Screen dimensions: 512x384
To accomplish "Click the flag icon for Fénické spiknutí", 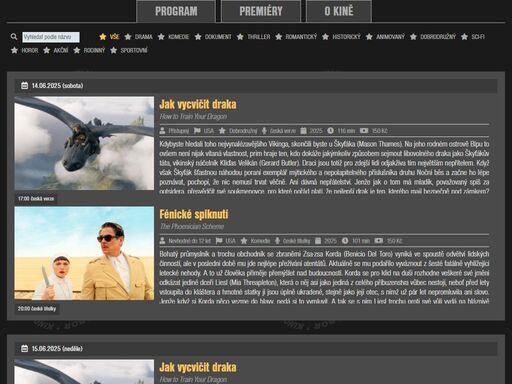I will (x=219, y=241).
